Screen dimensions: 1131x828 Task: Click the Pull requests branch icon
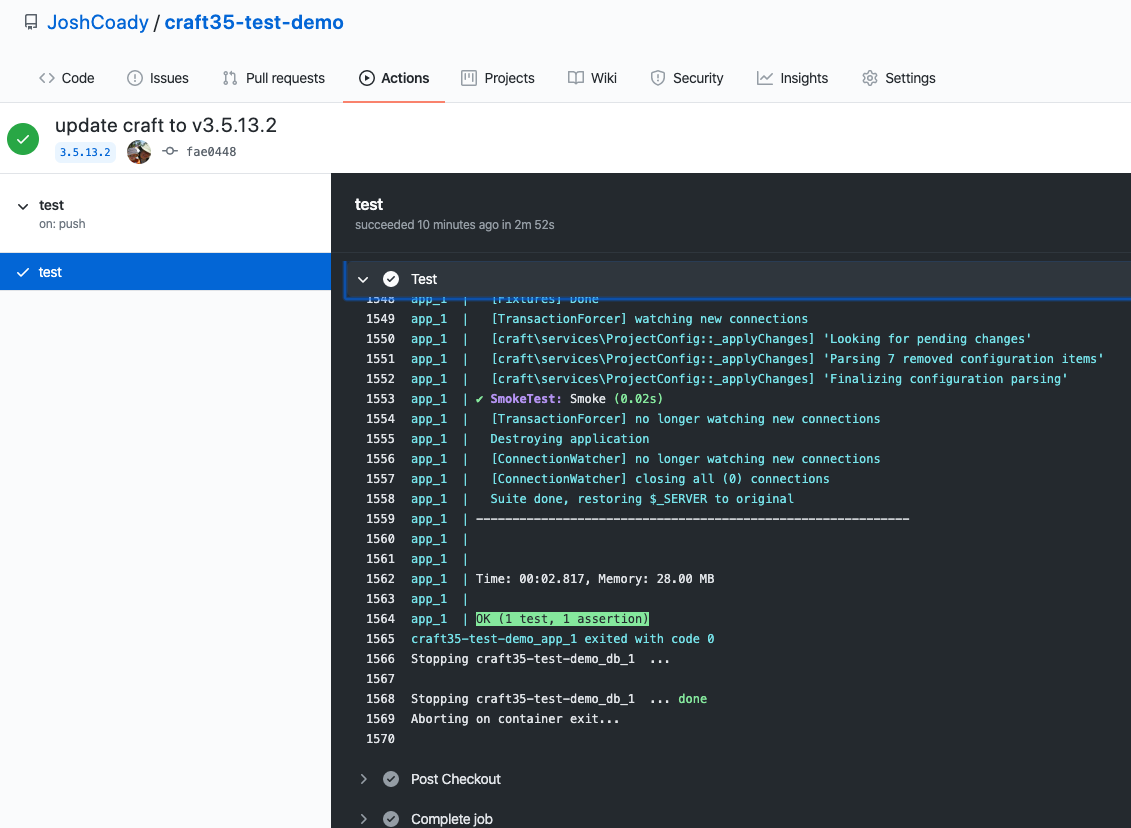coord(230,78)
